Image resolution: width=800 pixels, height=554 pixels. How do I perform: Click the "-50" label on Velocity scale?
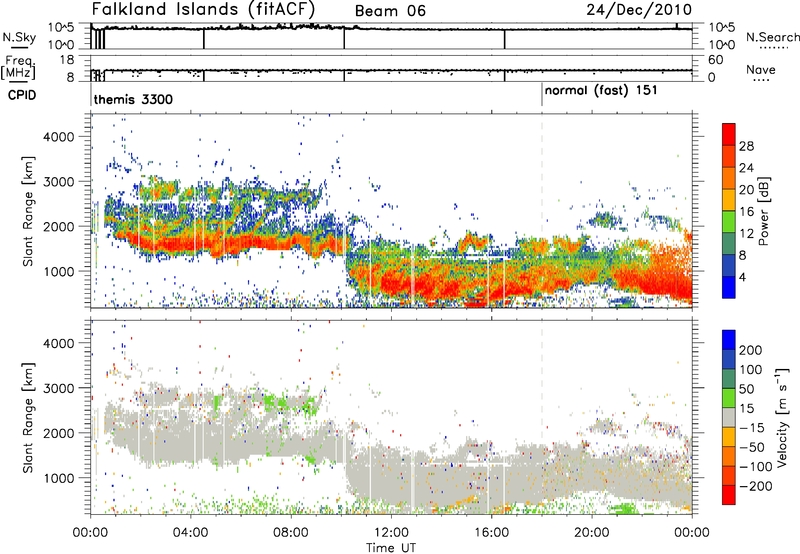(x=751, y=447)
